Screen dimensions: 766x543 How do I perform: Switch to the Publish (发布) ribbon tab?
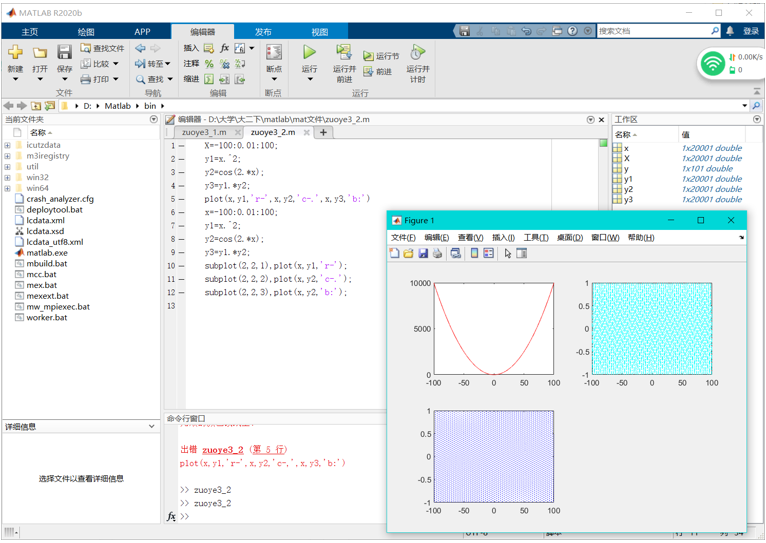tap(263, 32)
